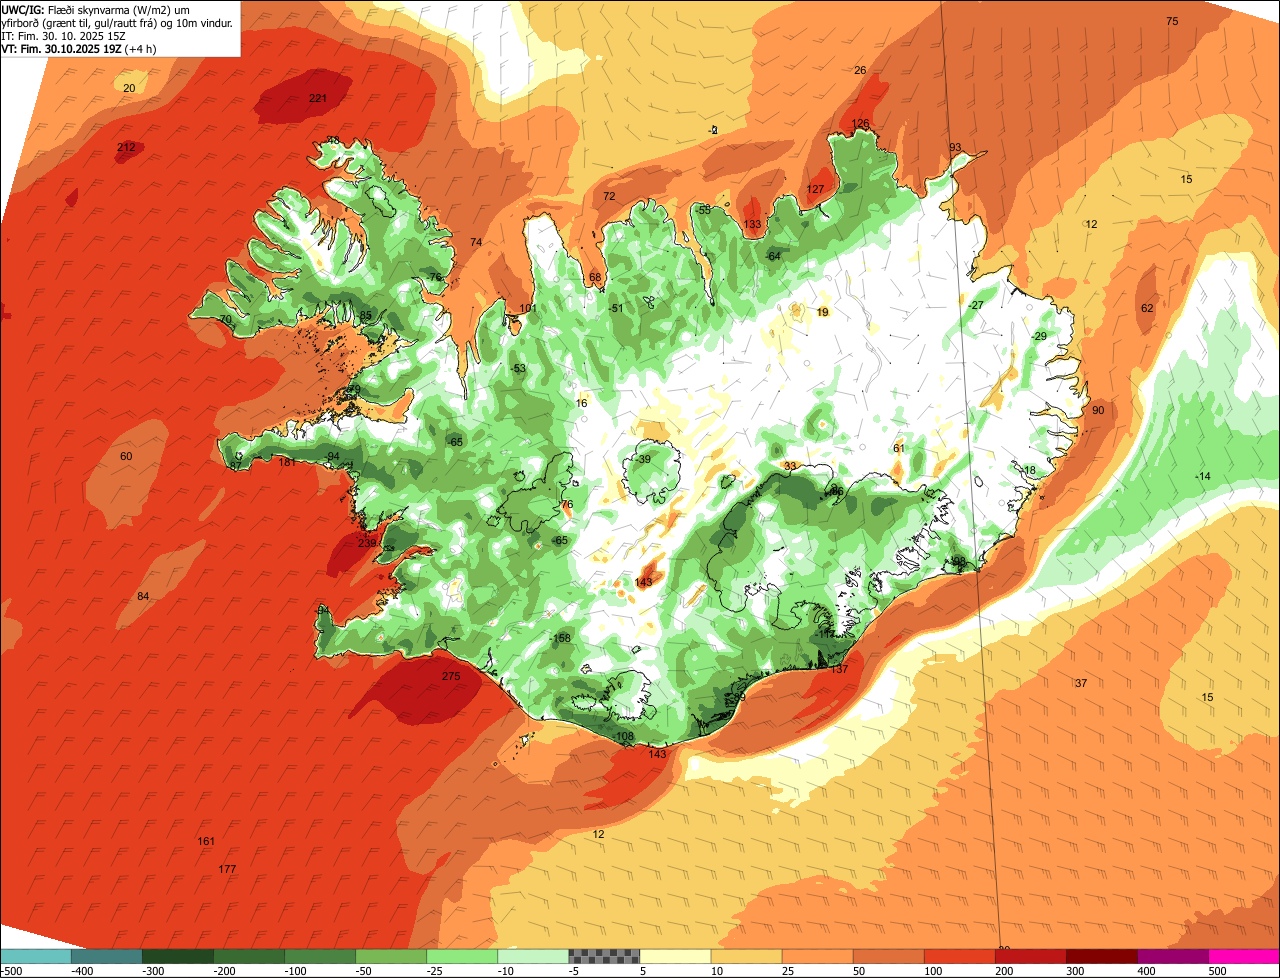Click the map value '90' near the east coast
Viewport: 1280px width, 978px height.
1098,410
